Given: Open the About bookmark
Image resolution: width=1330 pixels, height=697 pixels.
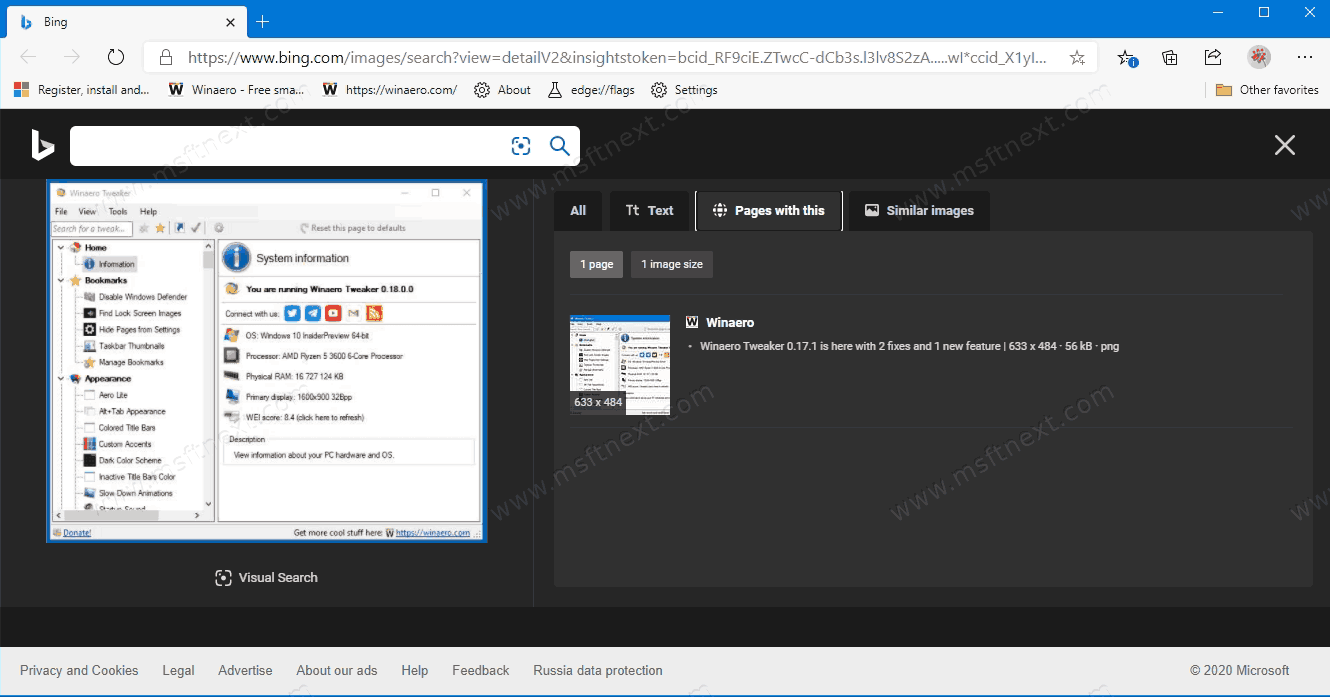Looking at the screenshot, I should click(x=502, y=90).
